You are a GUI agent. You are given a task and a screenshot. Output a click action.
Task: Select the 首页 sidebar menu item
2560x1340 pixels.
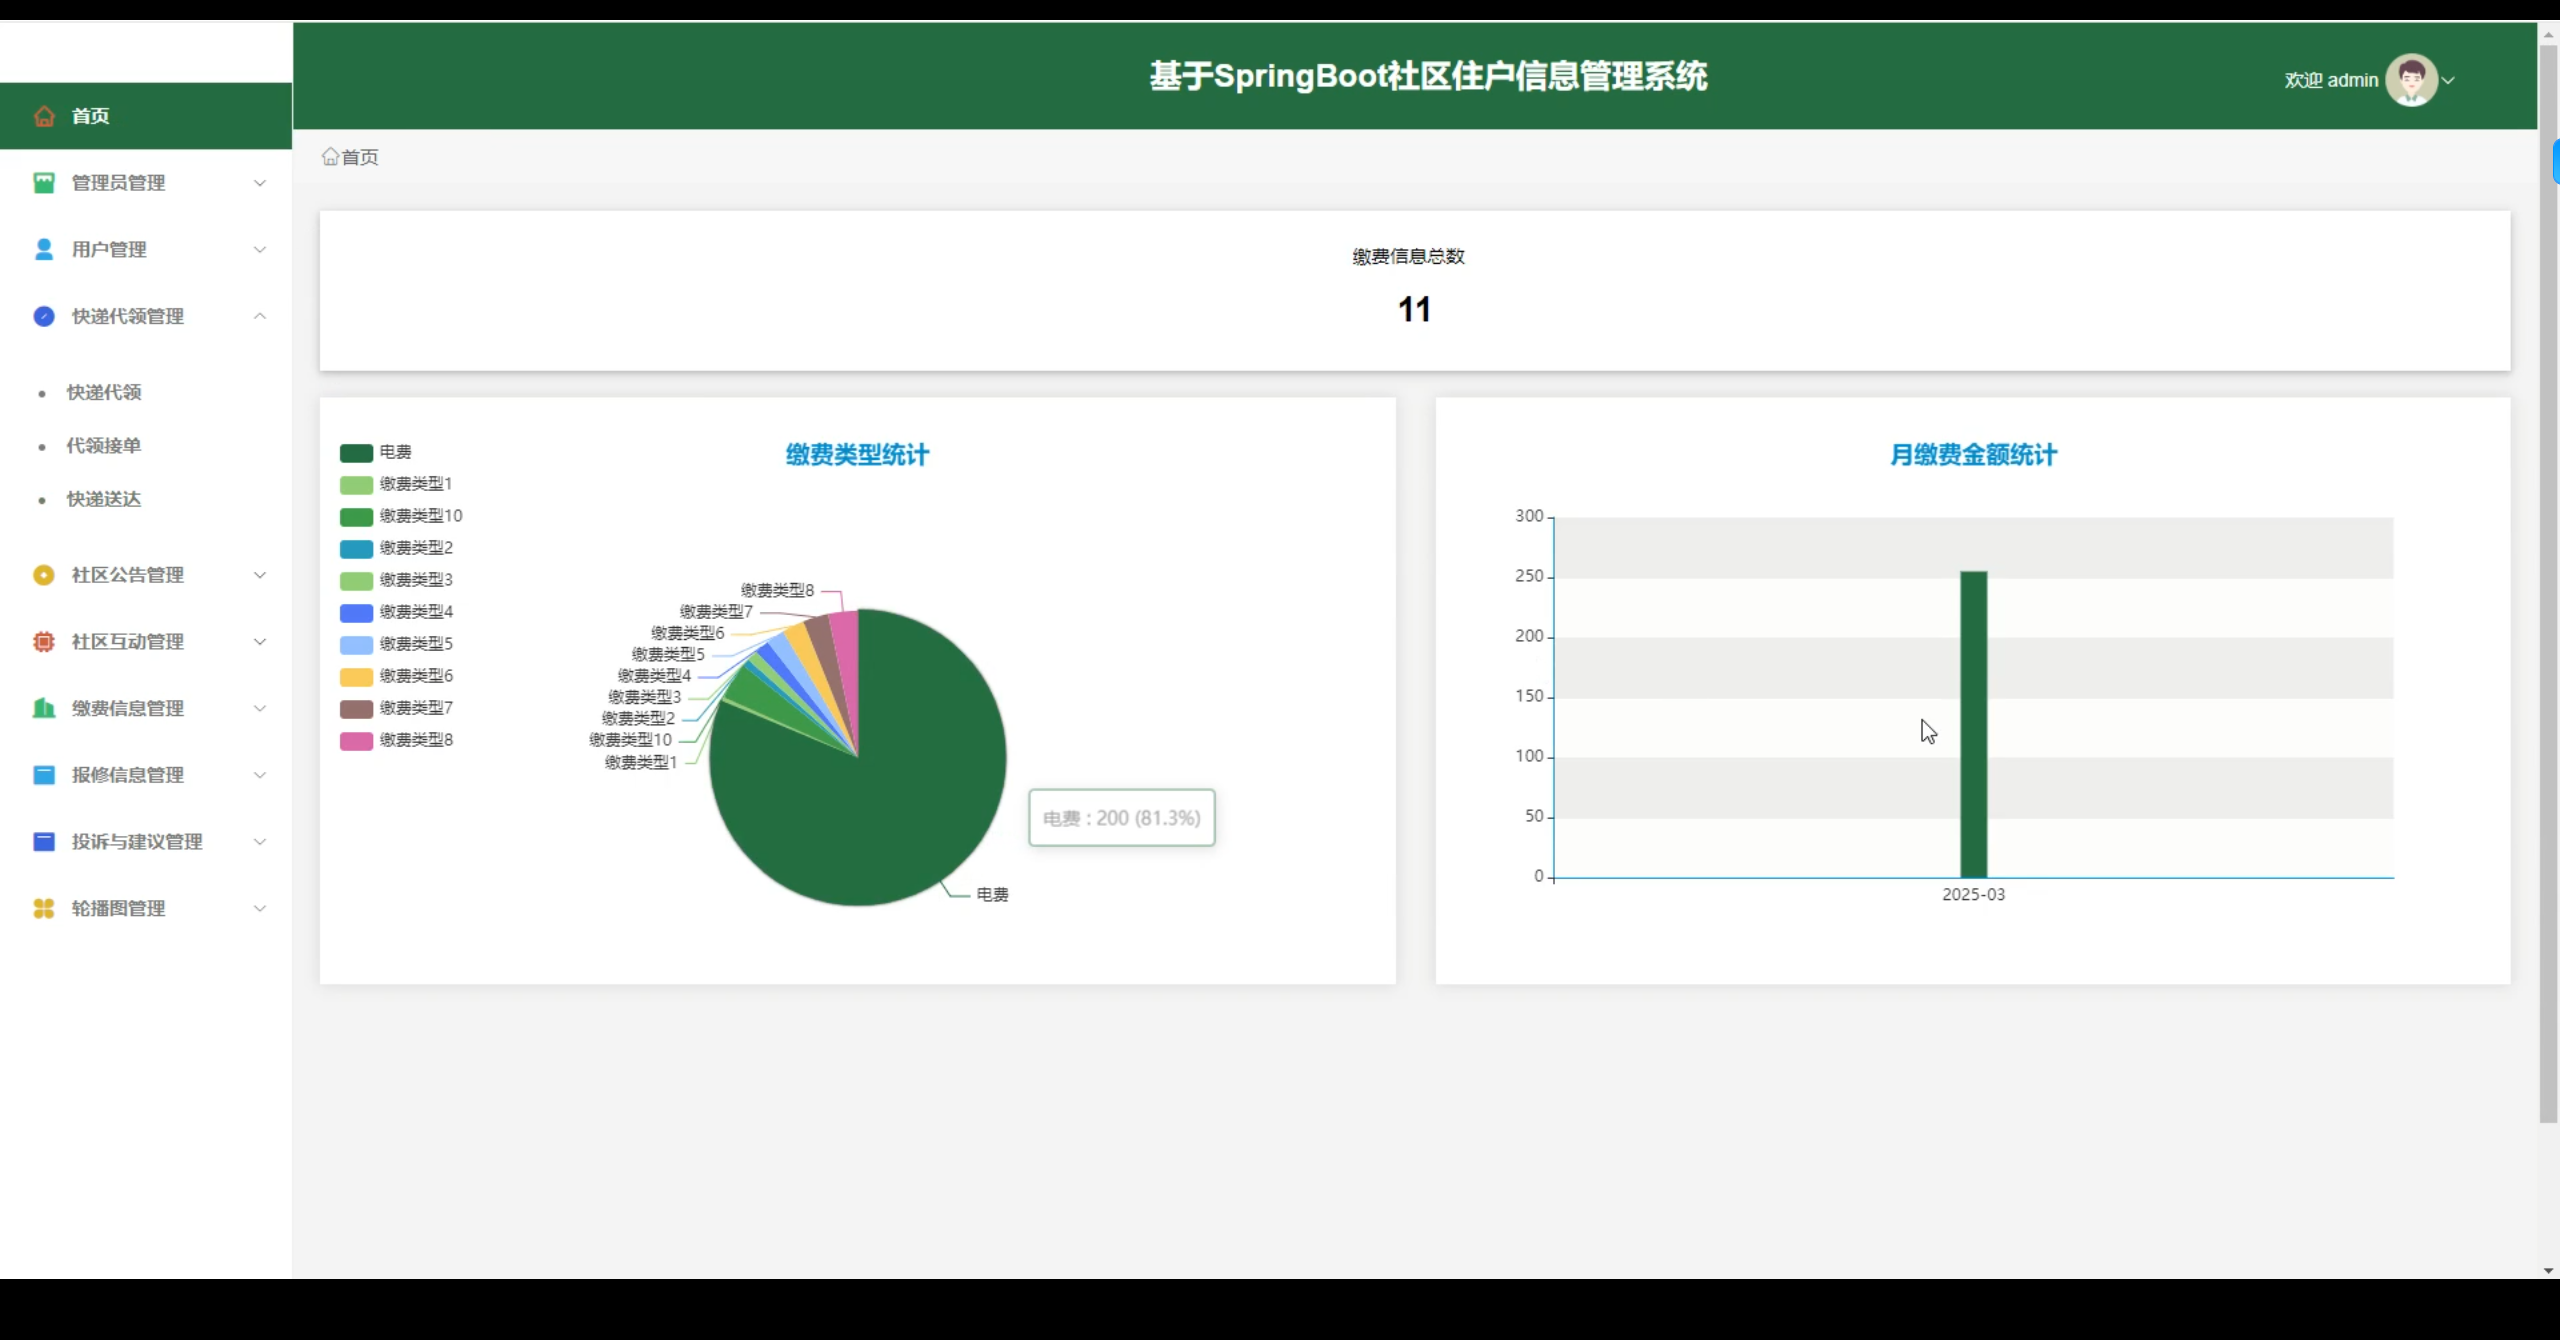pos(89,115)
